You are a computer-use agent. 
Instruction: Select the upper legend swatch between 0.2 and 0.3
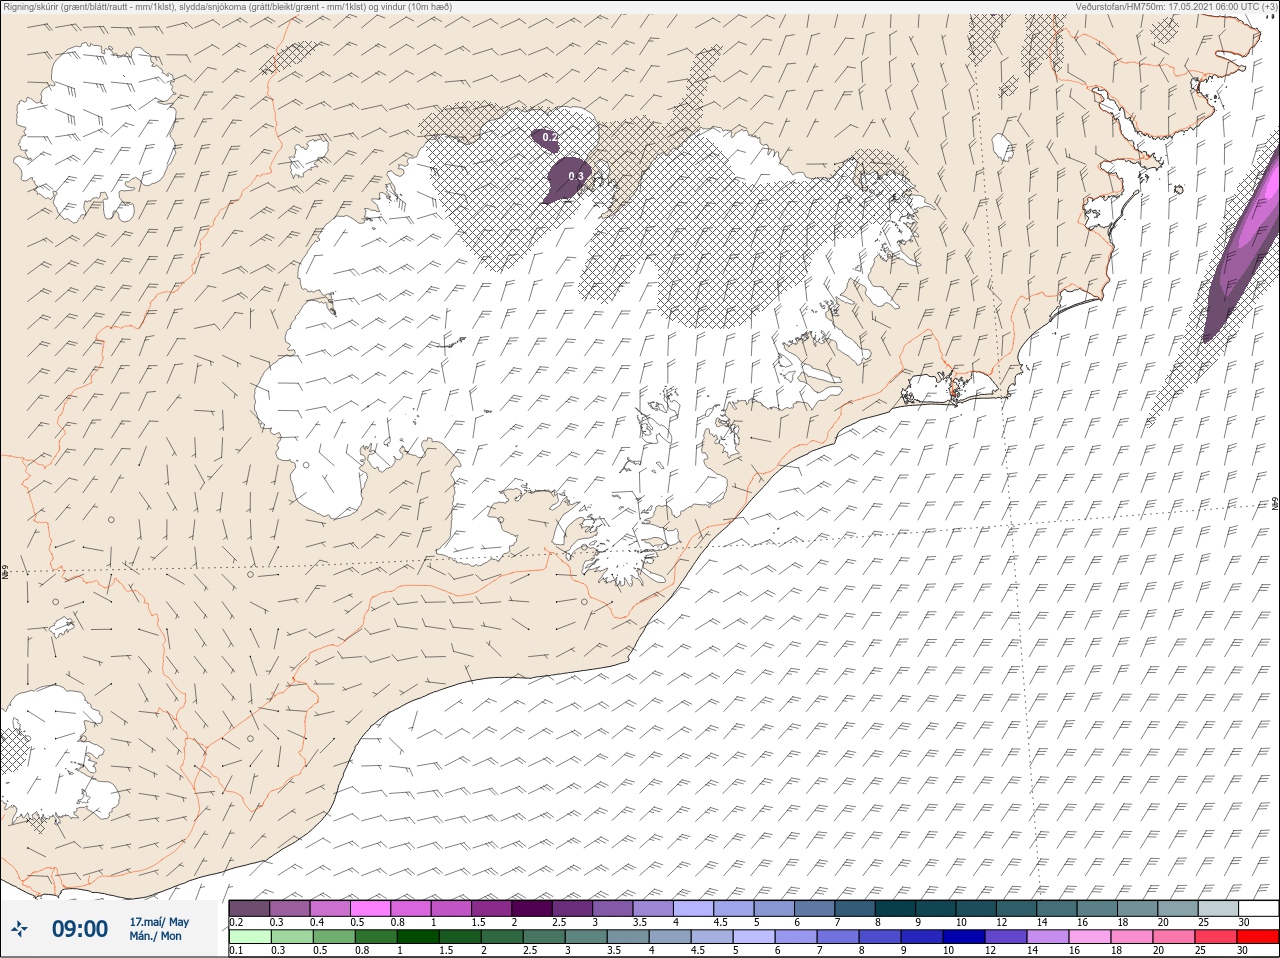click(x=249, y=908)
